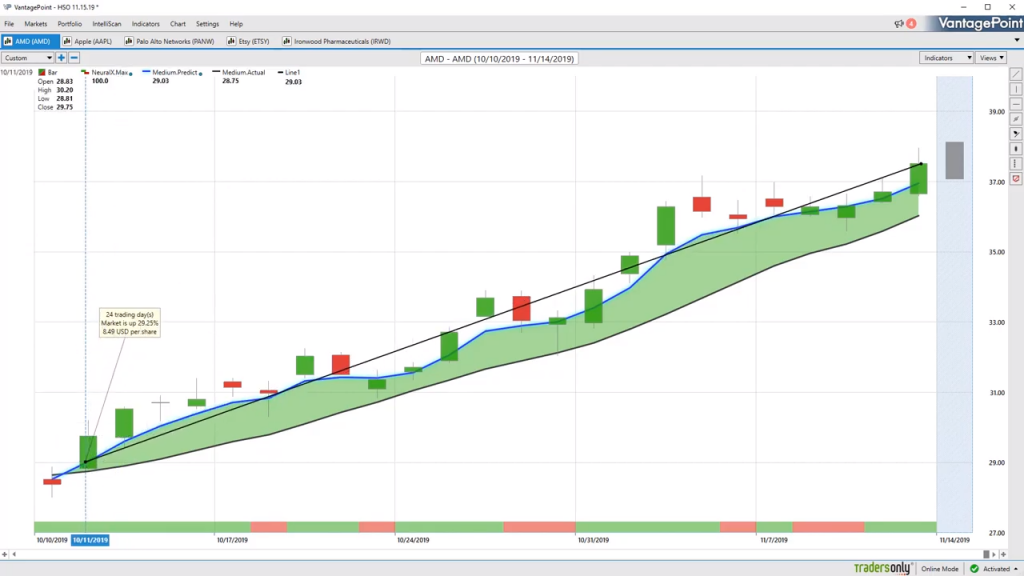
Task: Click the gray forecast bar in shaded area
Action: (x=954, y=160)
